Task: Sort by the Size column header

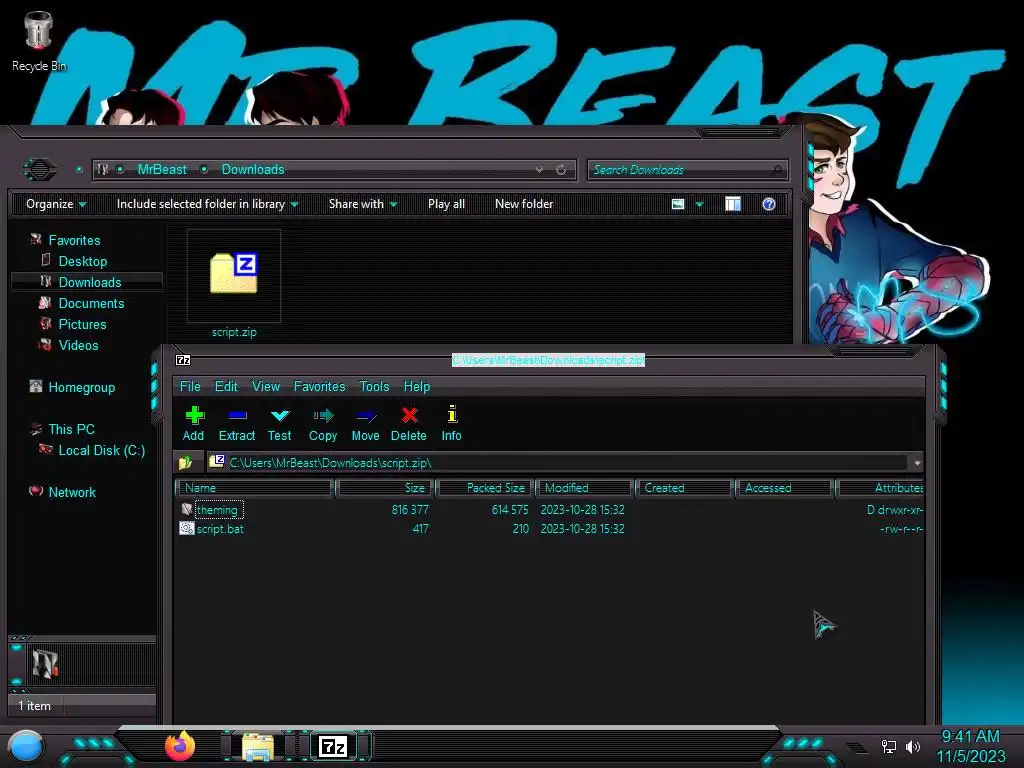Action: coord(385,488)
